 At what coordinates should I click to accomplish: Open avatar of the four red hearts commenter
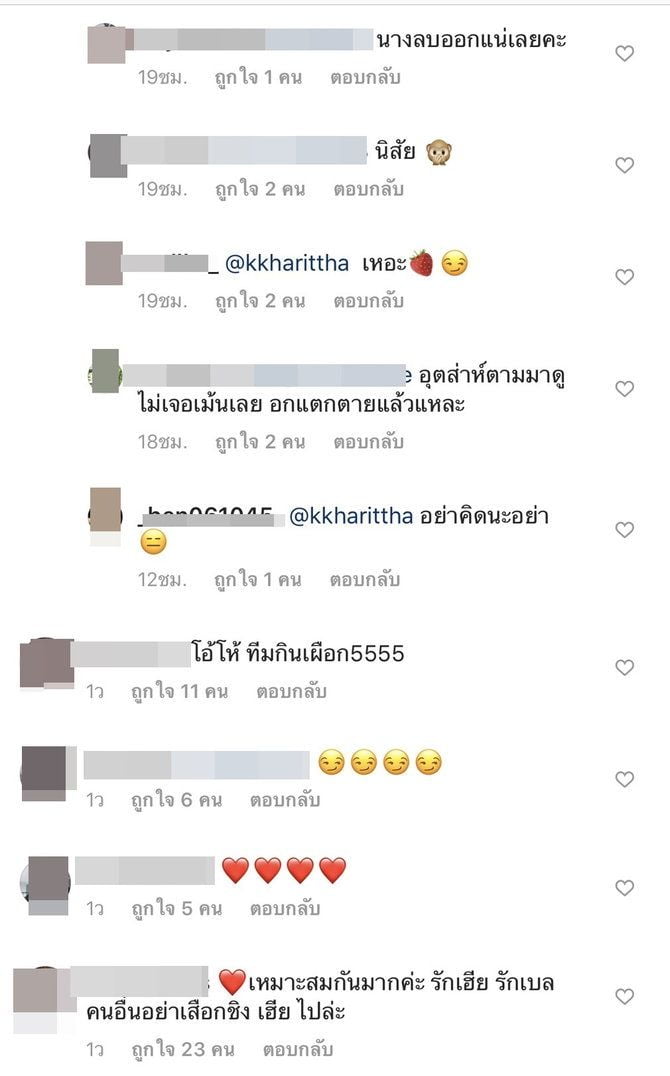[x=45, y=885]
